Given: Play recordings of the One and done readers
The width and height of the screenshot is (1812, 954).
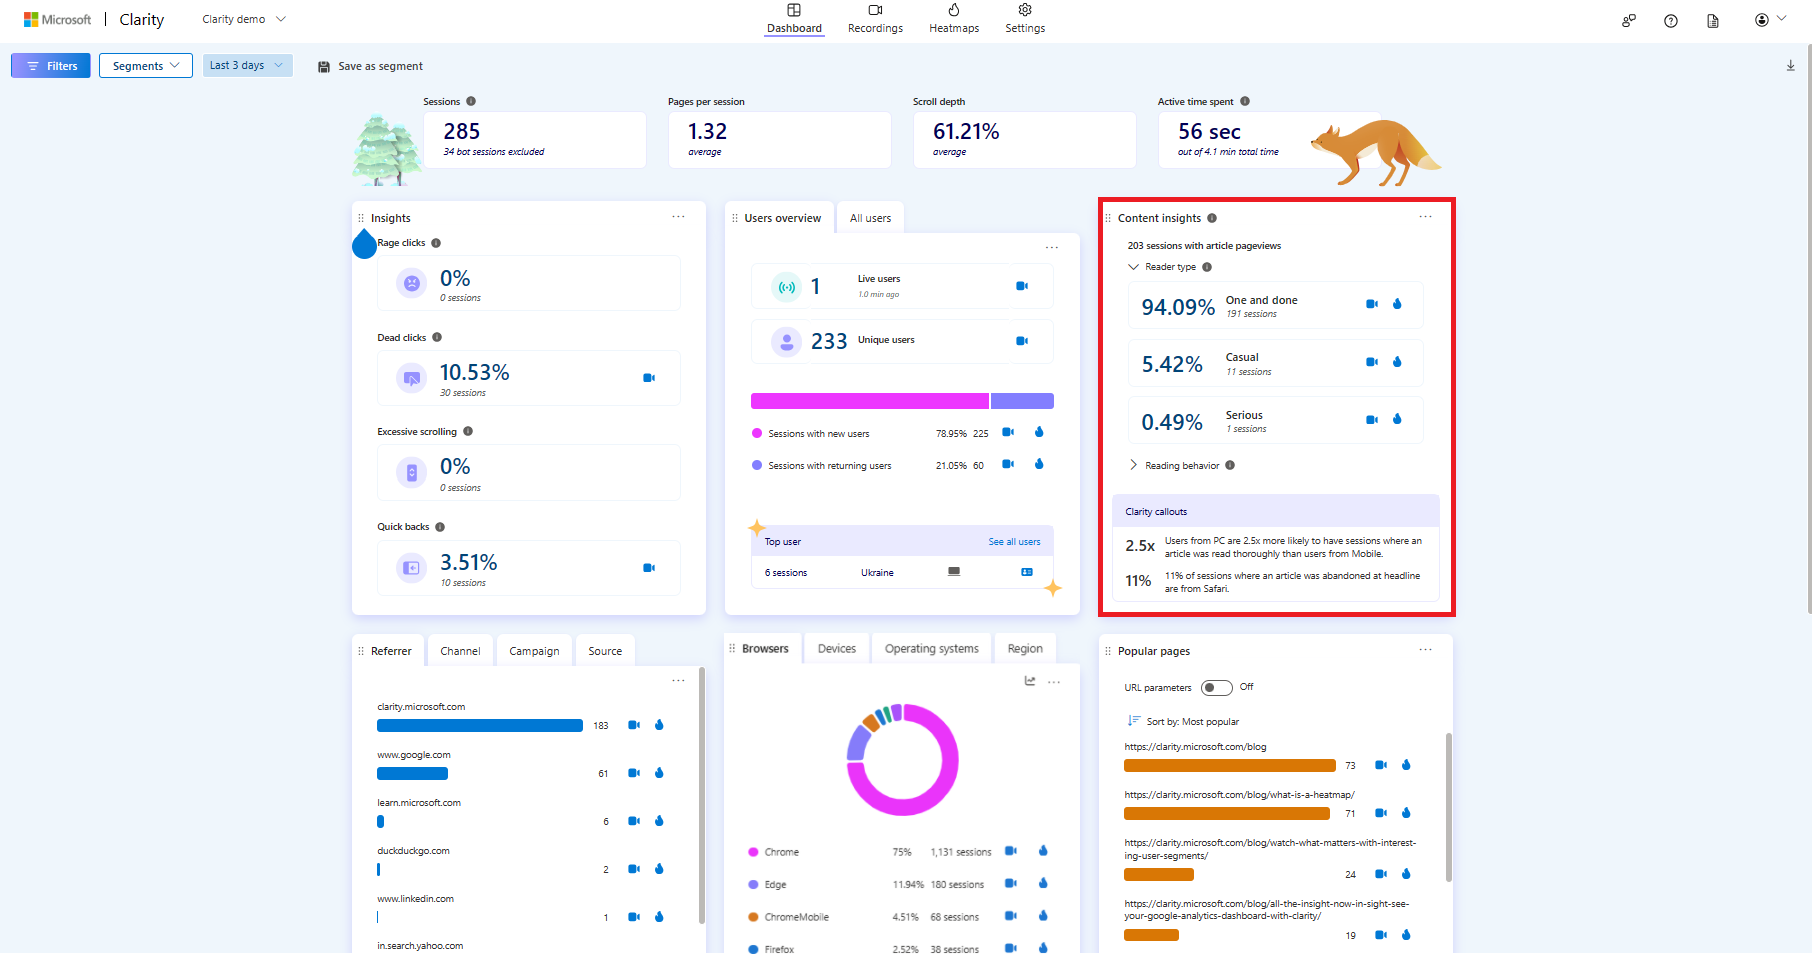Looking at the screenshot, I should [1371, 304].
